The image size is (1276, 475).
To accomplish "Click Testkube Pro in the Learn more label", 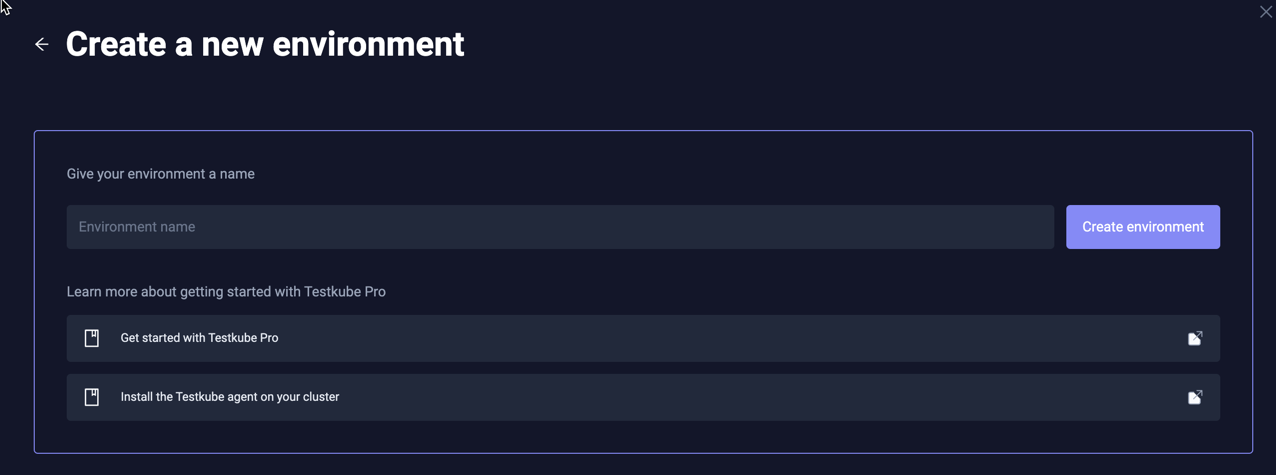I will pos(346,292).
